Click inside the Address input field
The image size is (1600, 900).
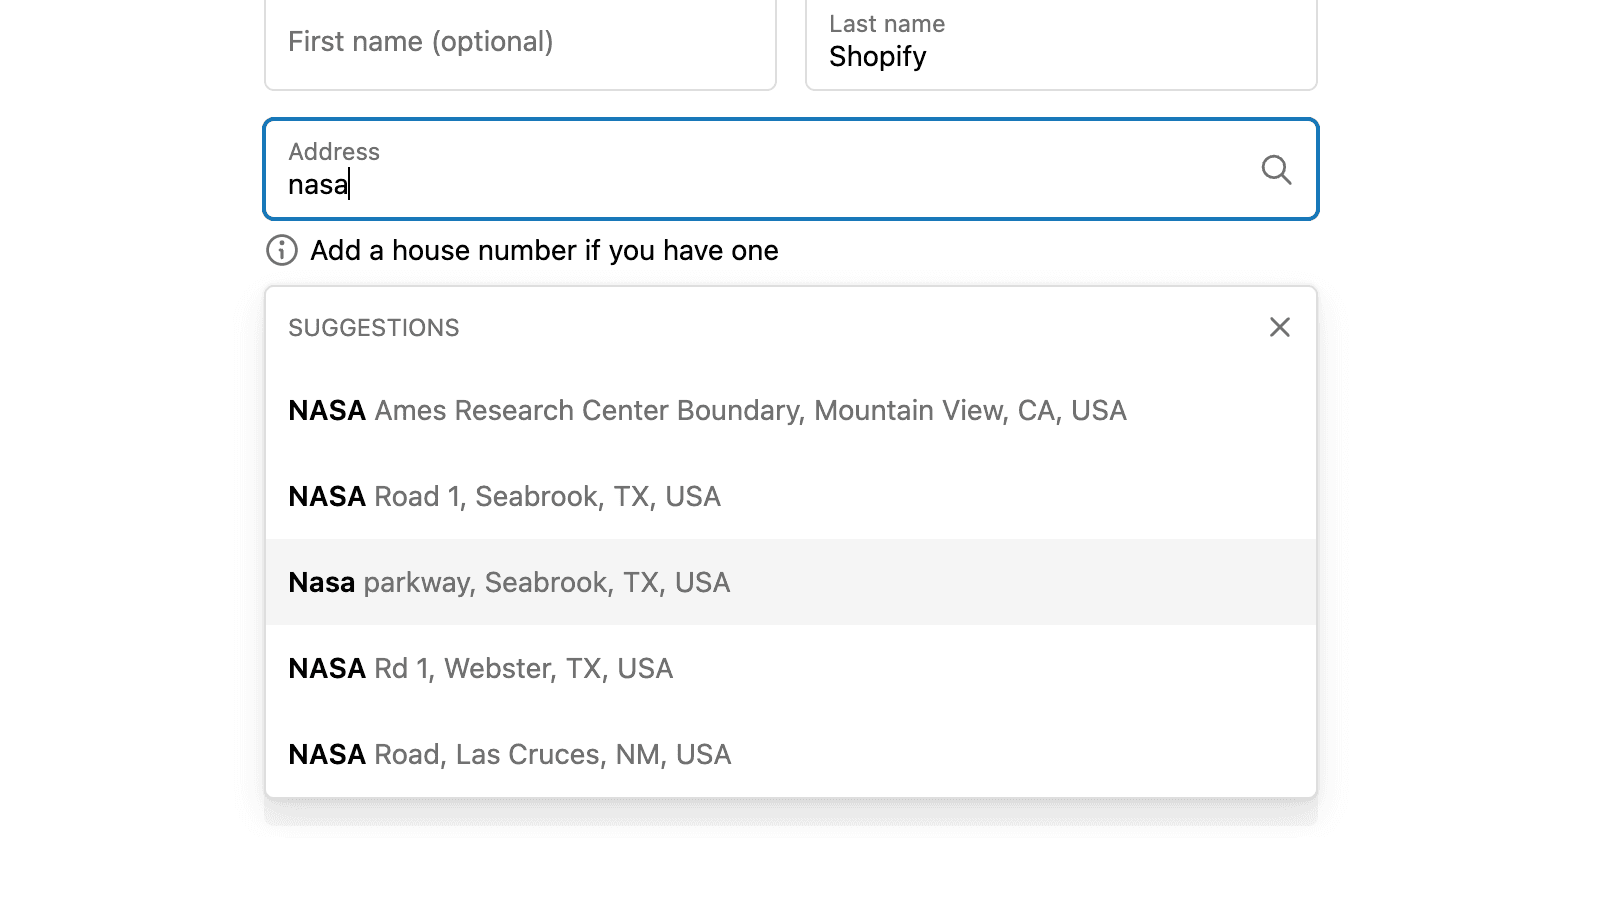click(700, 184)
